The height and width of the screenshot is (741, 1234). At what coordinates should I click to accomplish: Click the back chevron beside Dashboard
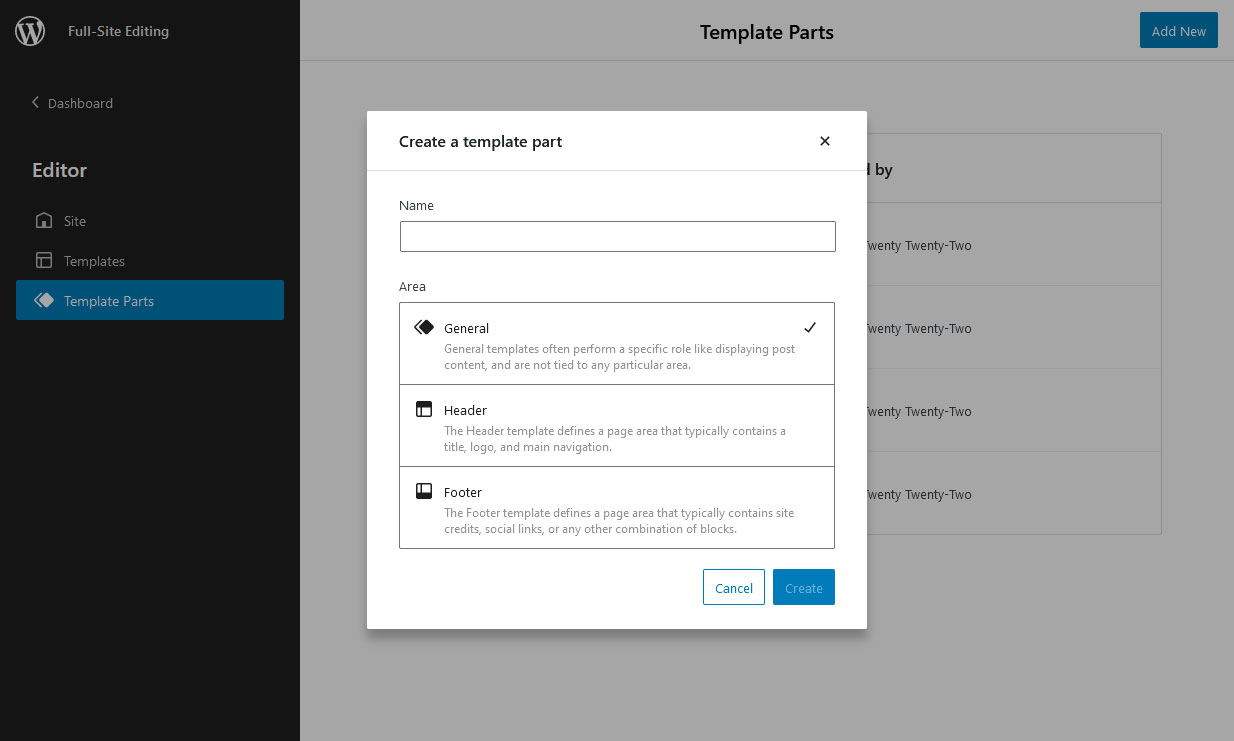click(x=36, y=102)
